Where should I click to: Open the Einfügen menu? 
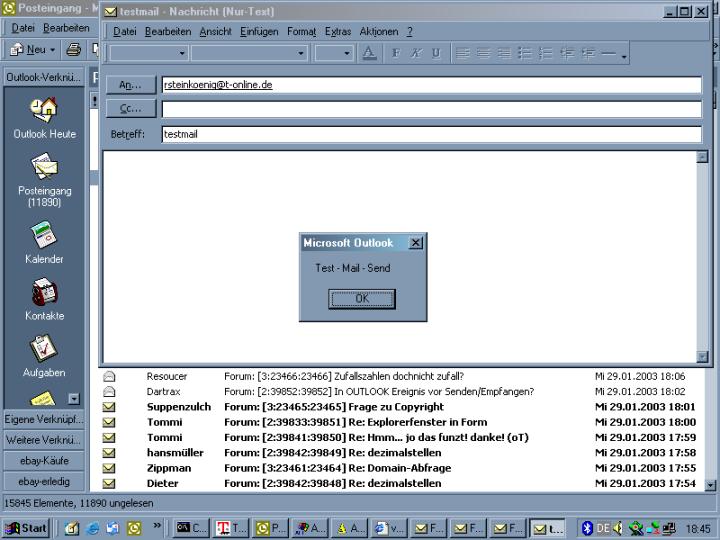pos(259,31)
